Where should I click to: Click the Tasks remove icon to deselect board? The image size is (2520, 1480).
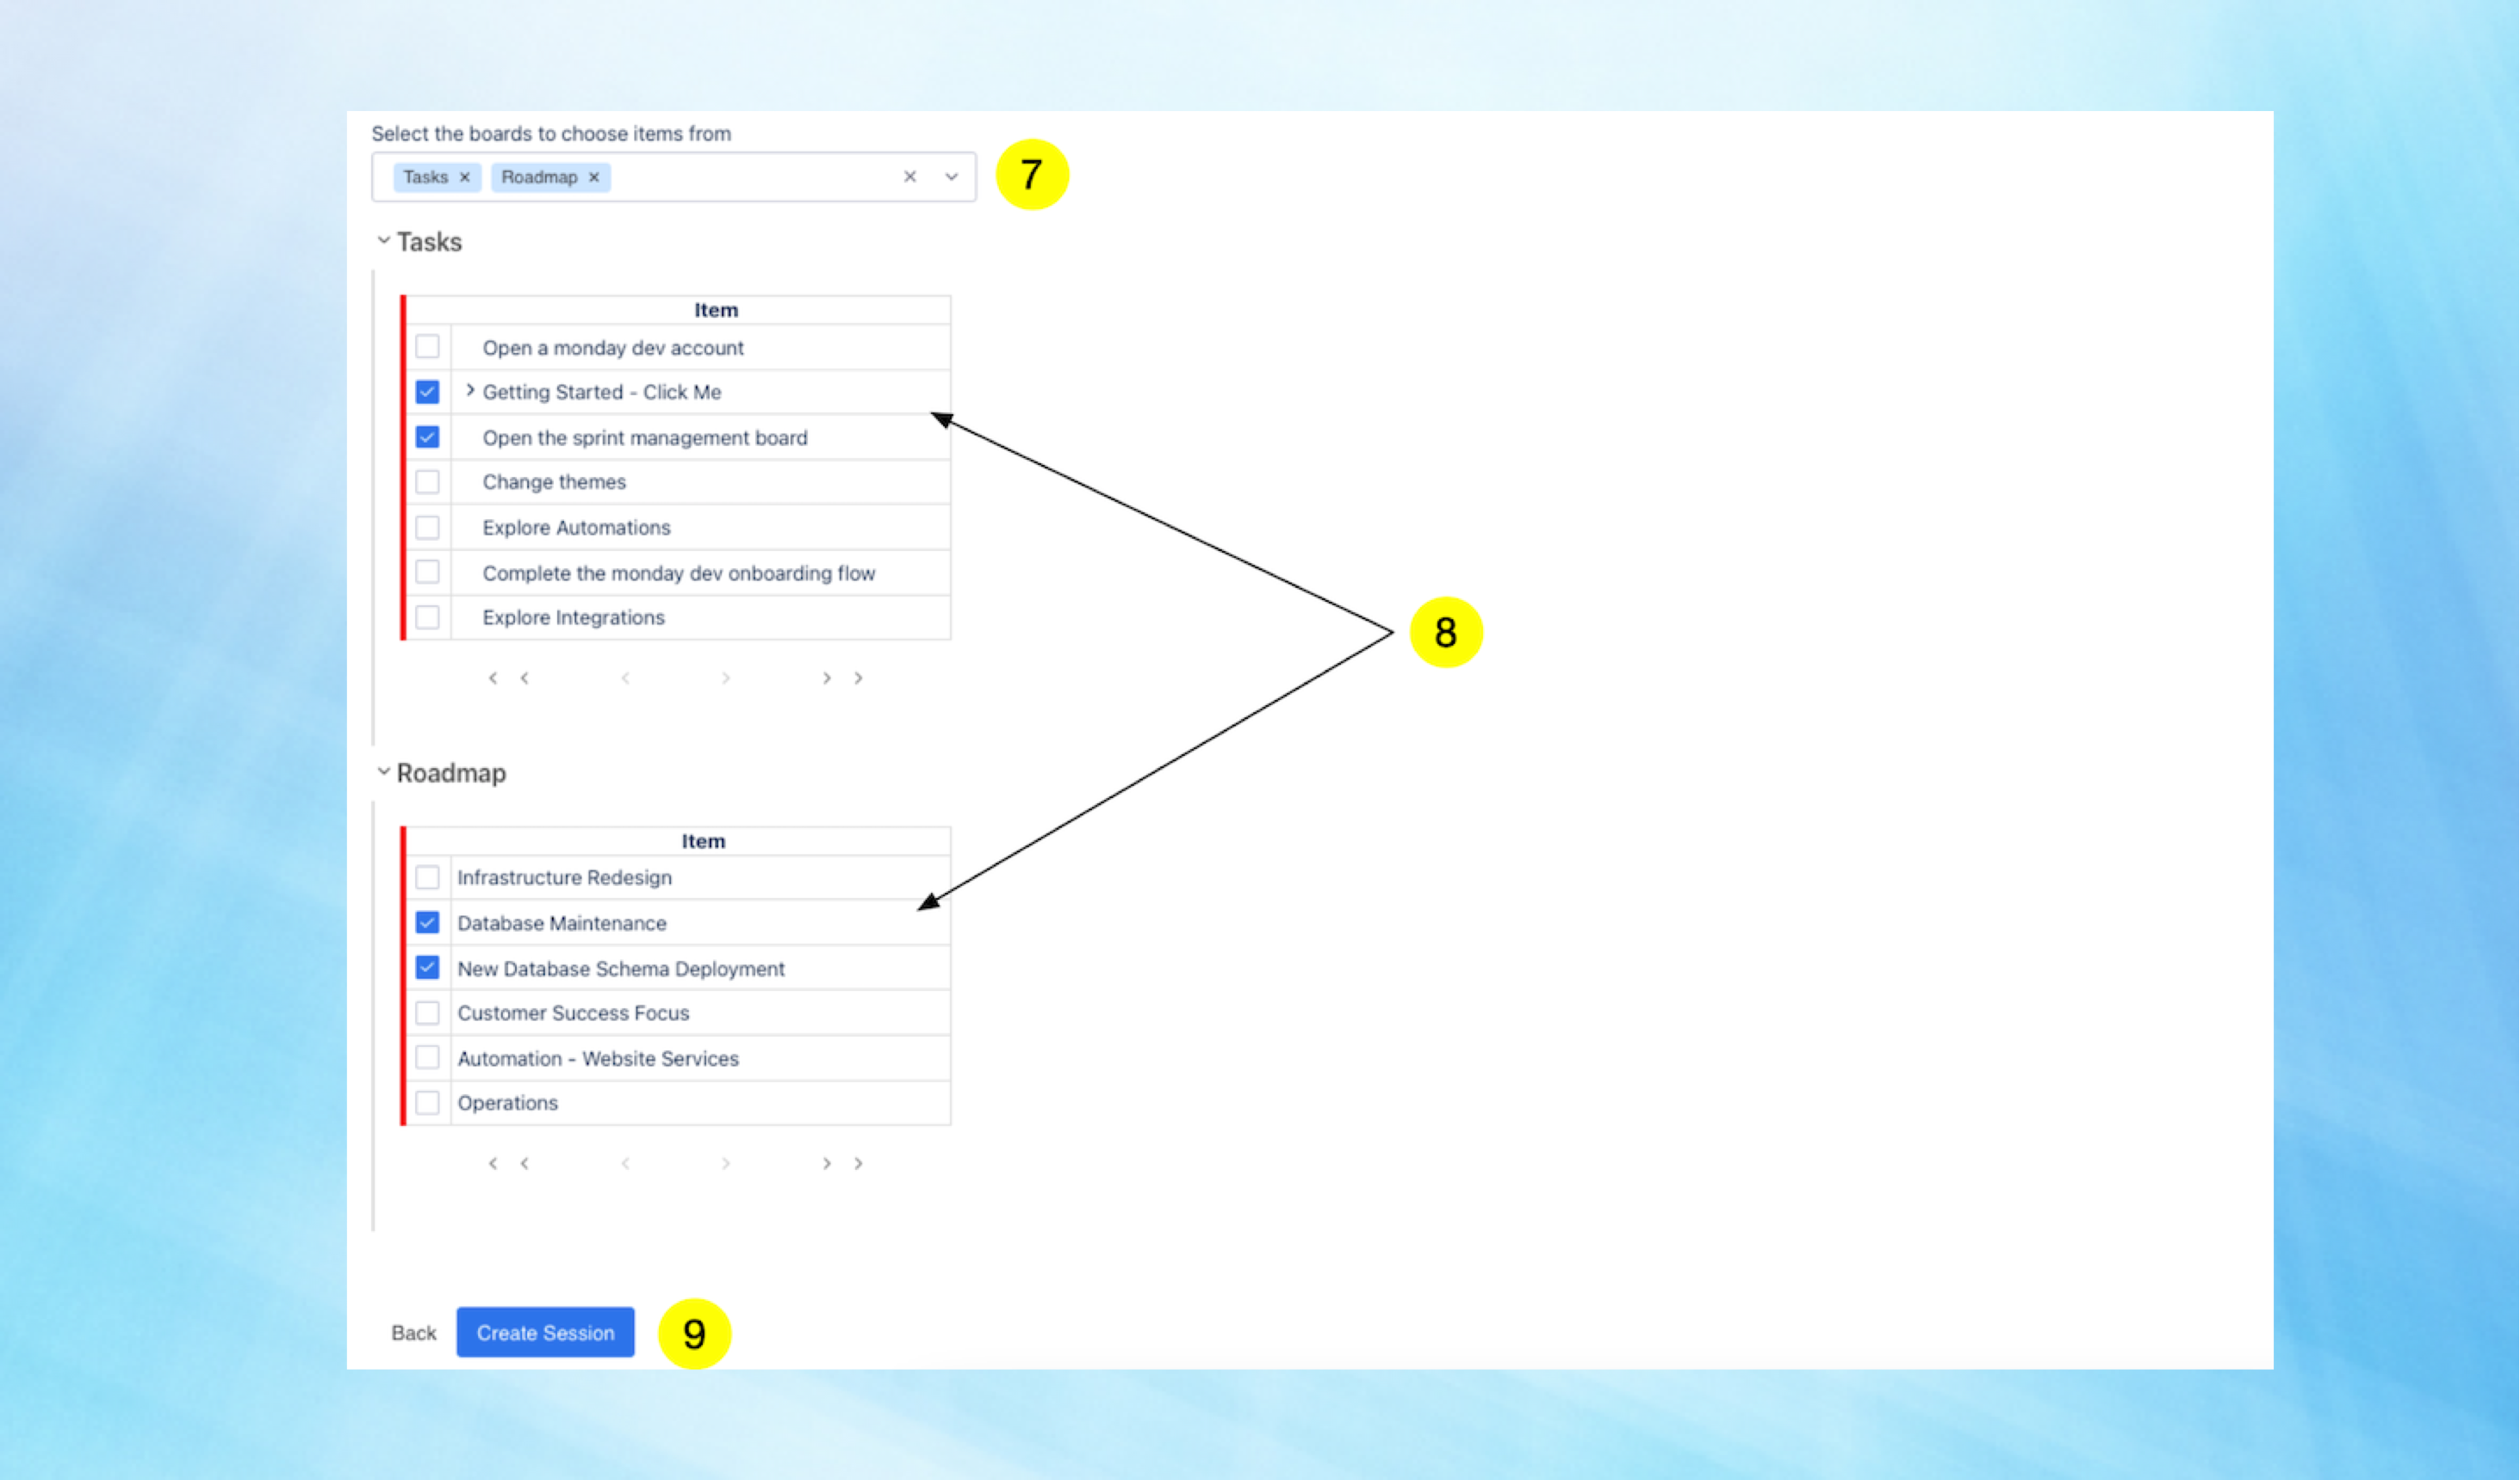462,176
